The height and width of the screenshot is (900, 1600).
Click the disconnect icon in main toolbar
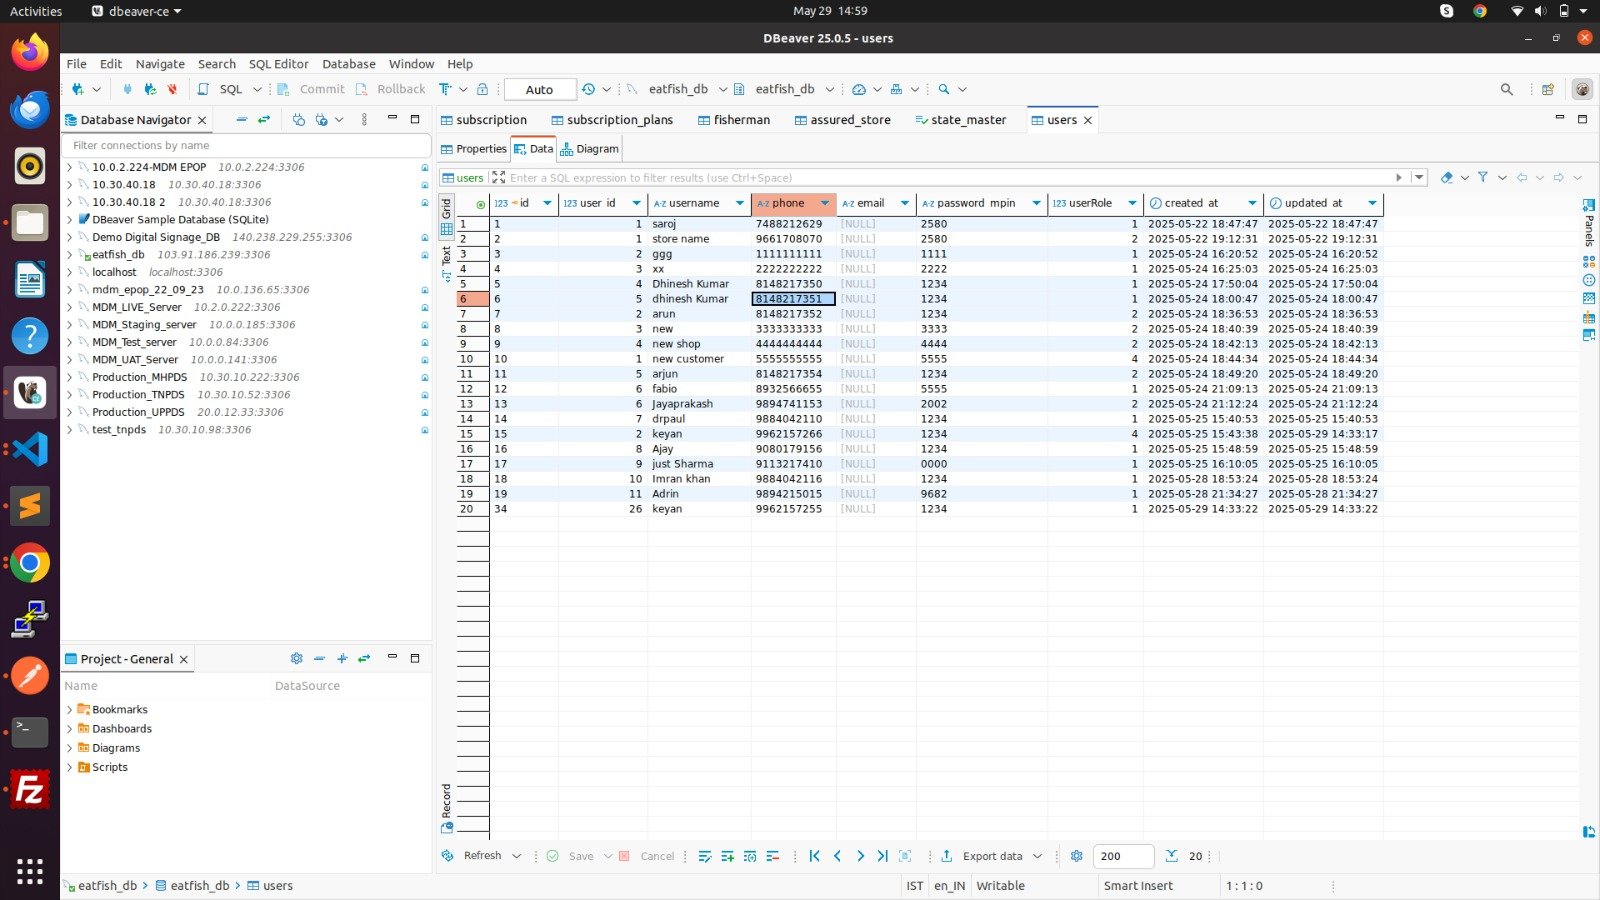pos(172,89)
